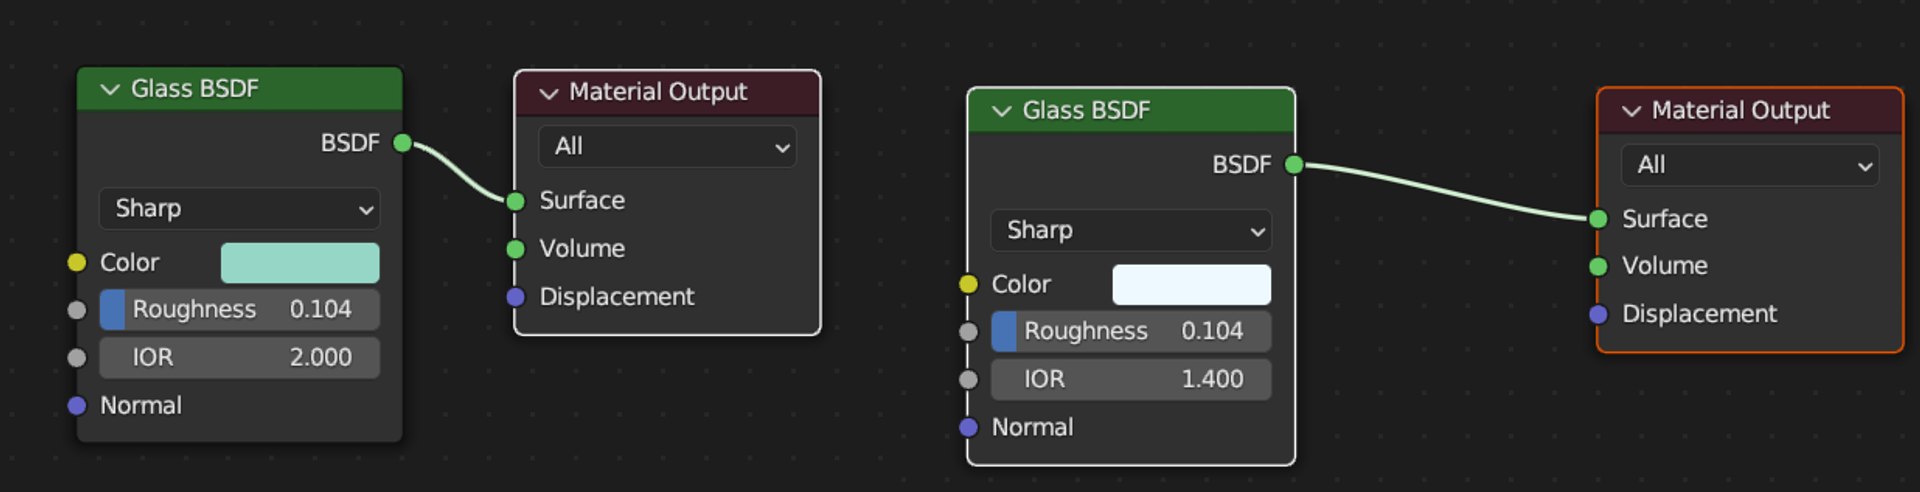Collapse the right Glass BSDF node
1920x492 pixels.
(x=1001, y=111)
